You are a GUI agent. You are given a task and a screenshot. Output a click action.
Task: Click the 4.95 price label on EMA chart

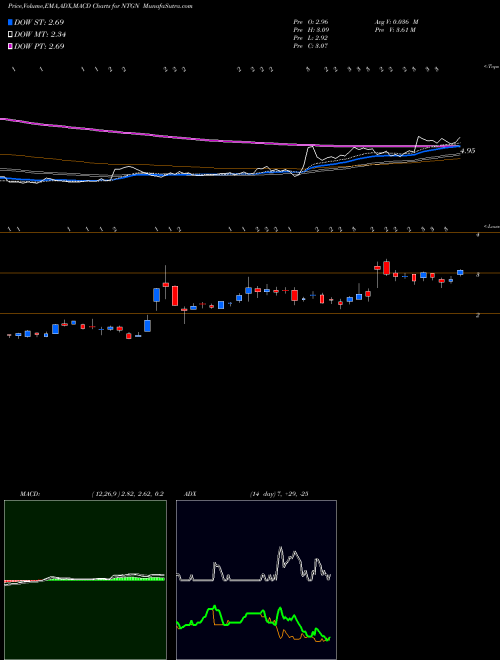point(468,151)
